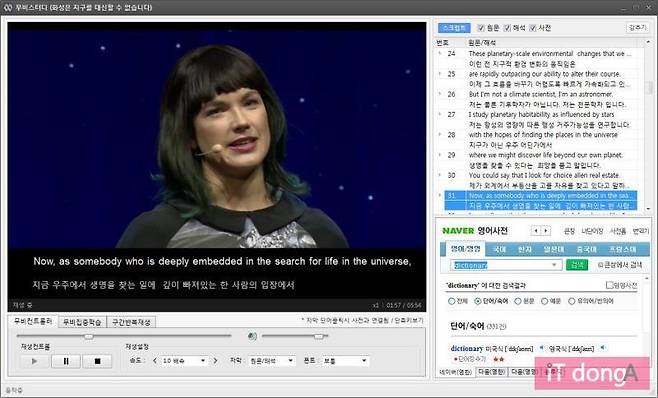The height and width of the screenshot is (398, 658).
Task: Switch to the first 다음 dictionary bottom tab
Action: point(491,372)
